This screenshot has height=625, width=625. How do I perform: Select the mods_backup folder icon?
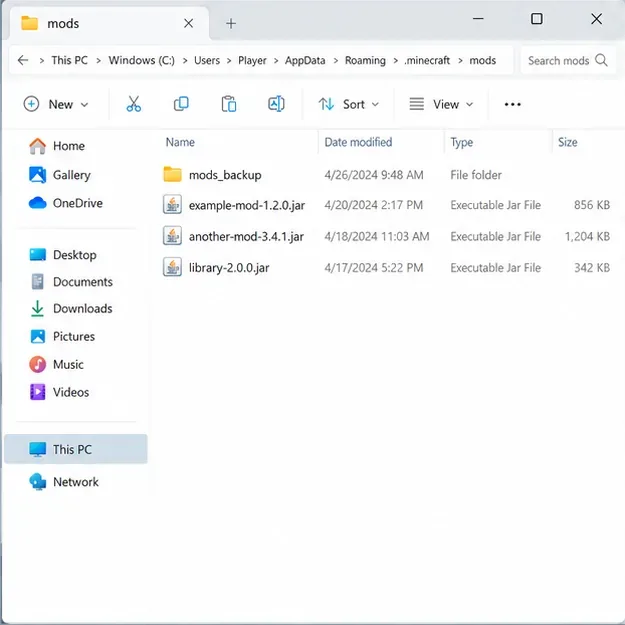coord(172,175)
